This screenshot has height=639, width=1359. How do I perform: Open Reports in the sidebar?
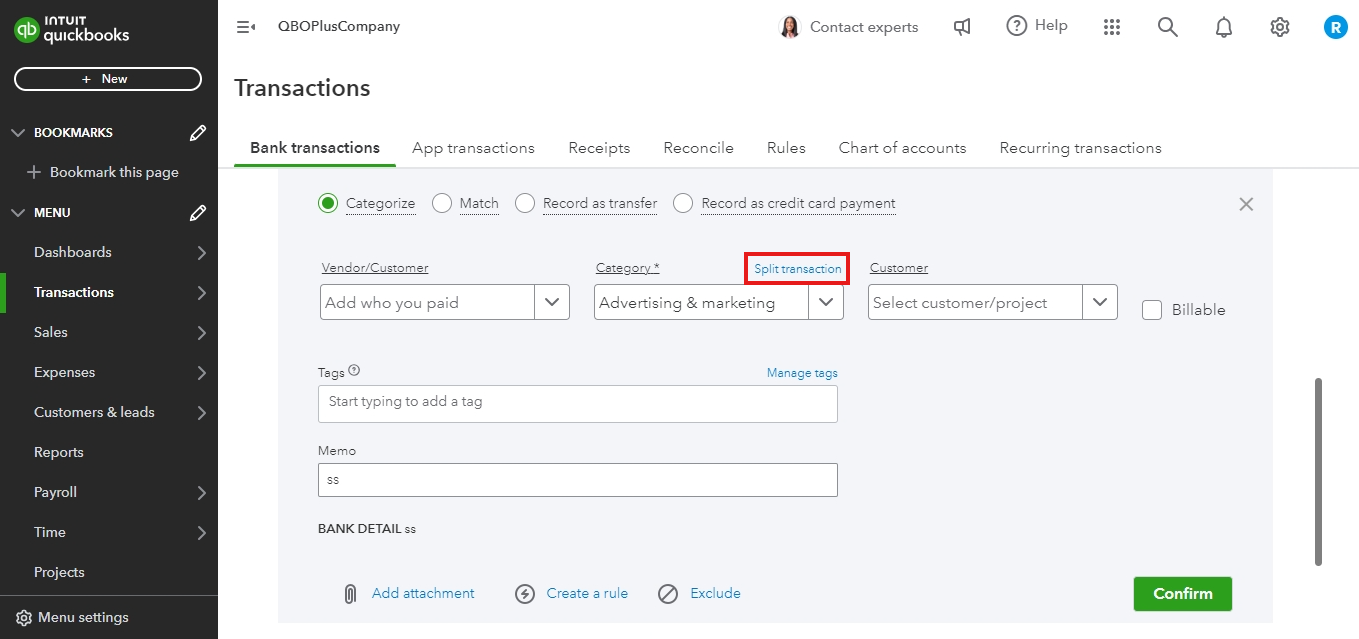[x=59, y=452]
